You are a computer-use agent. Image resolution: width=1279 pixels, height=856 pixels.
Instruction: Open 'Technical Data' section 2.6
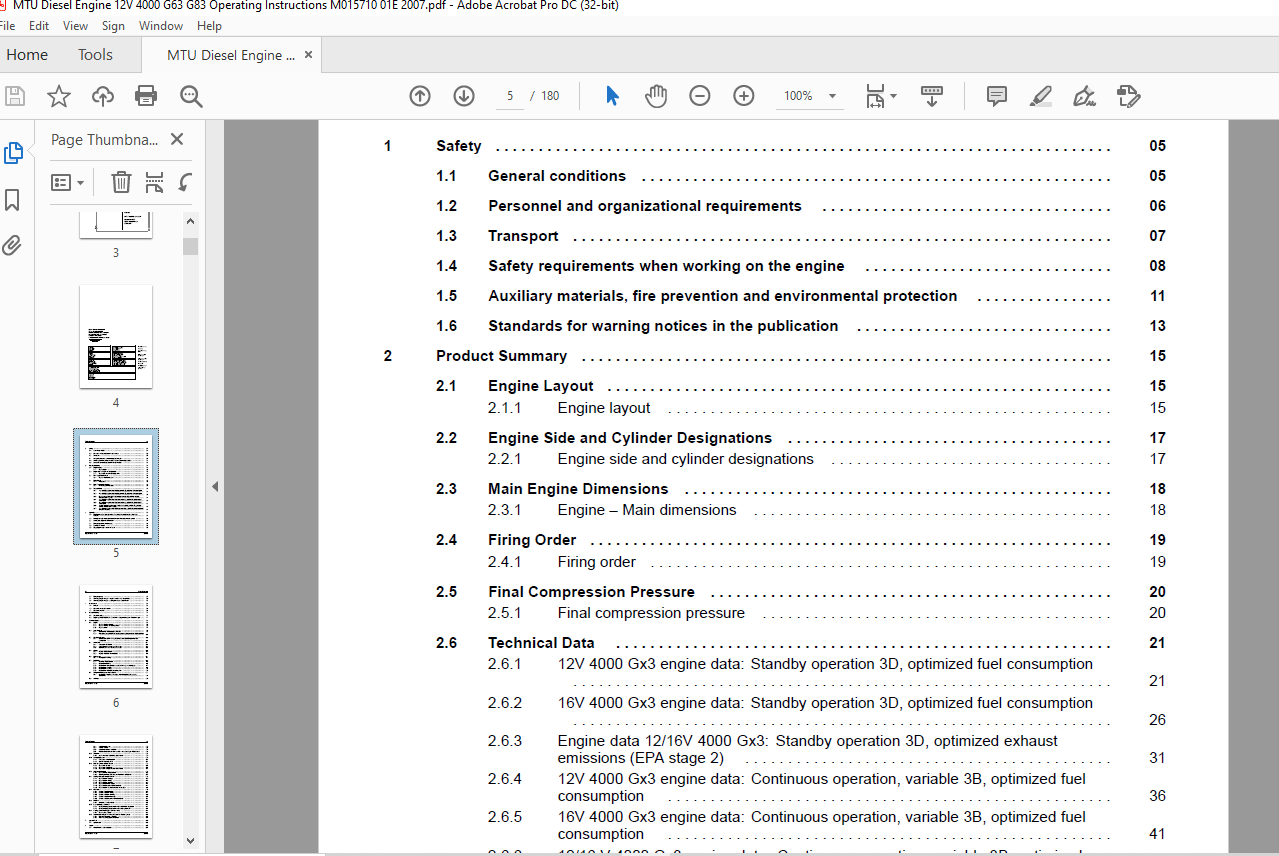[x=541, y=643]
